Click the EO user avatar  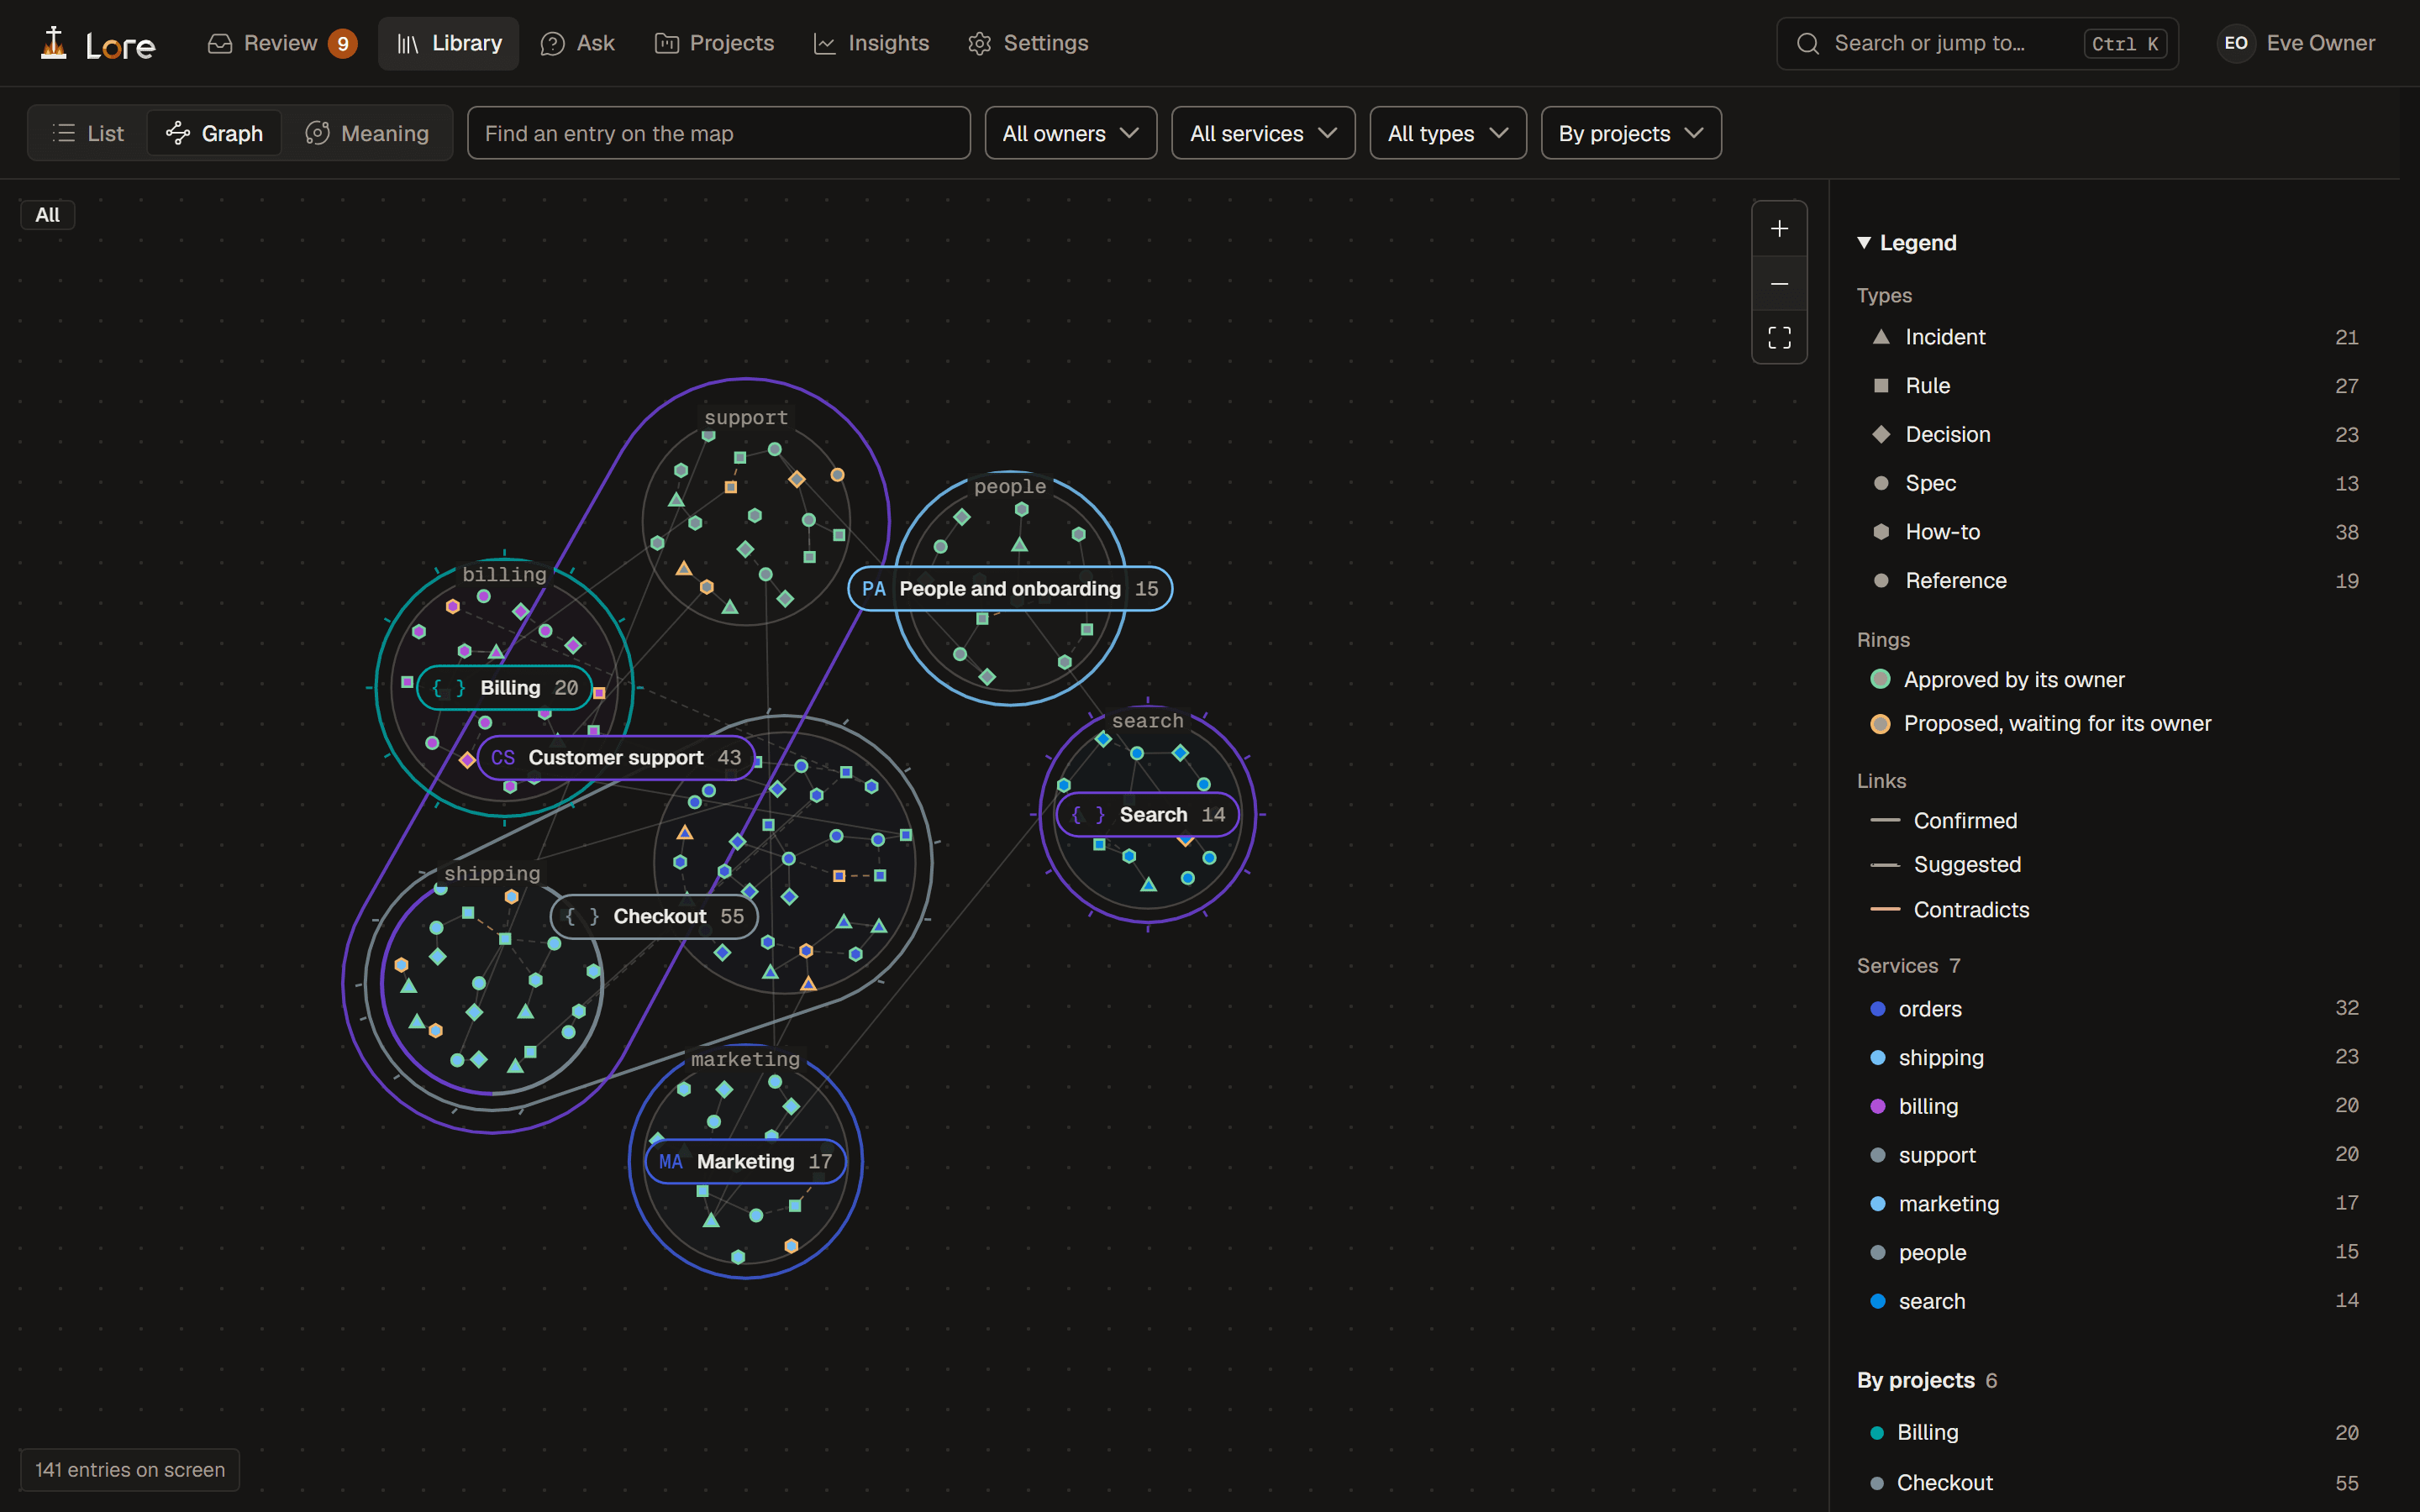click(2236, 43)
